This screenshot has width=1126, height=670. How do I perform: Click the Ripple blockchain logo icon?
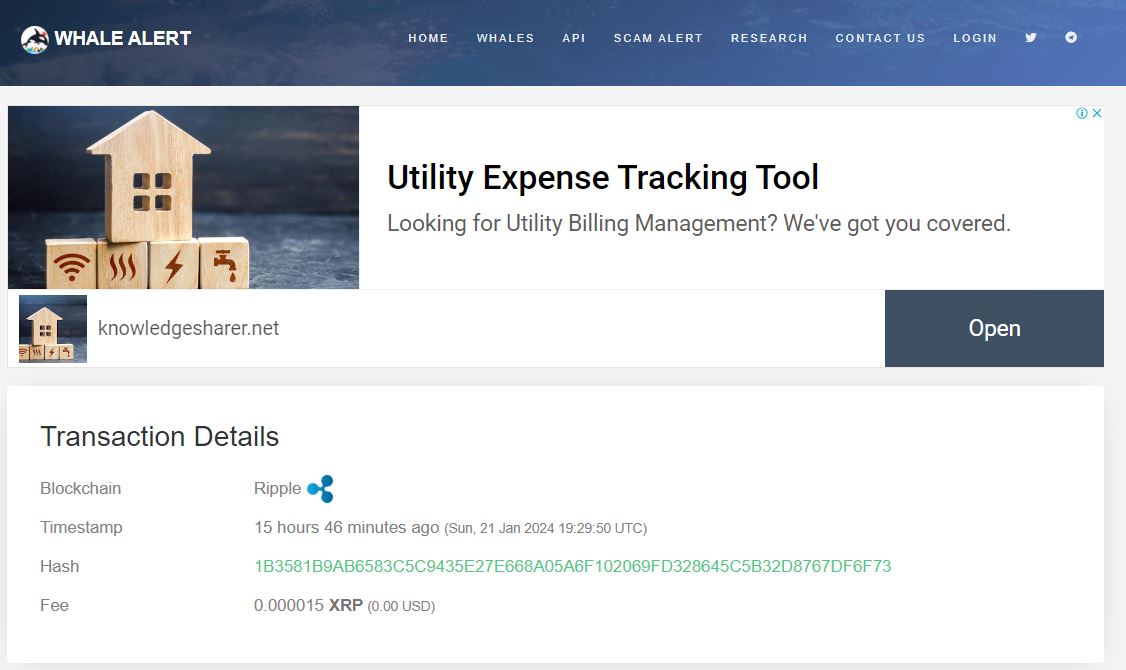point(320,488)
